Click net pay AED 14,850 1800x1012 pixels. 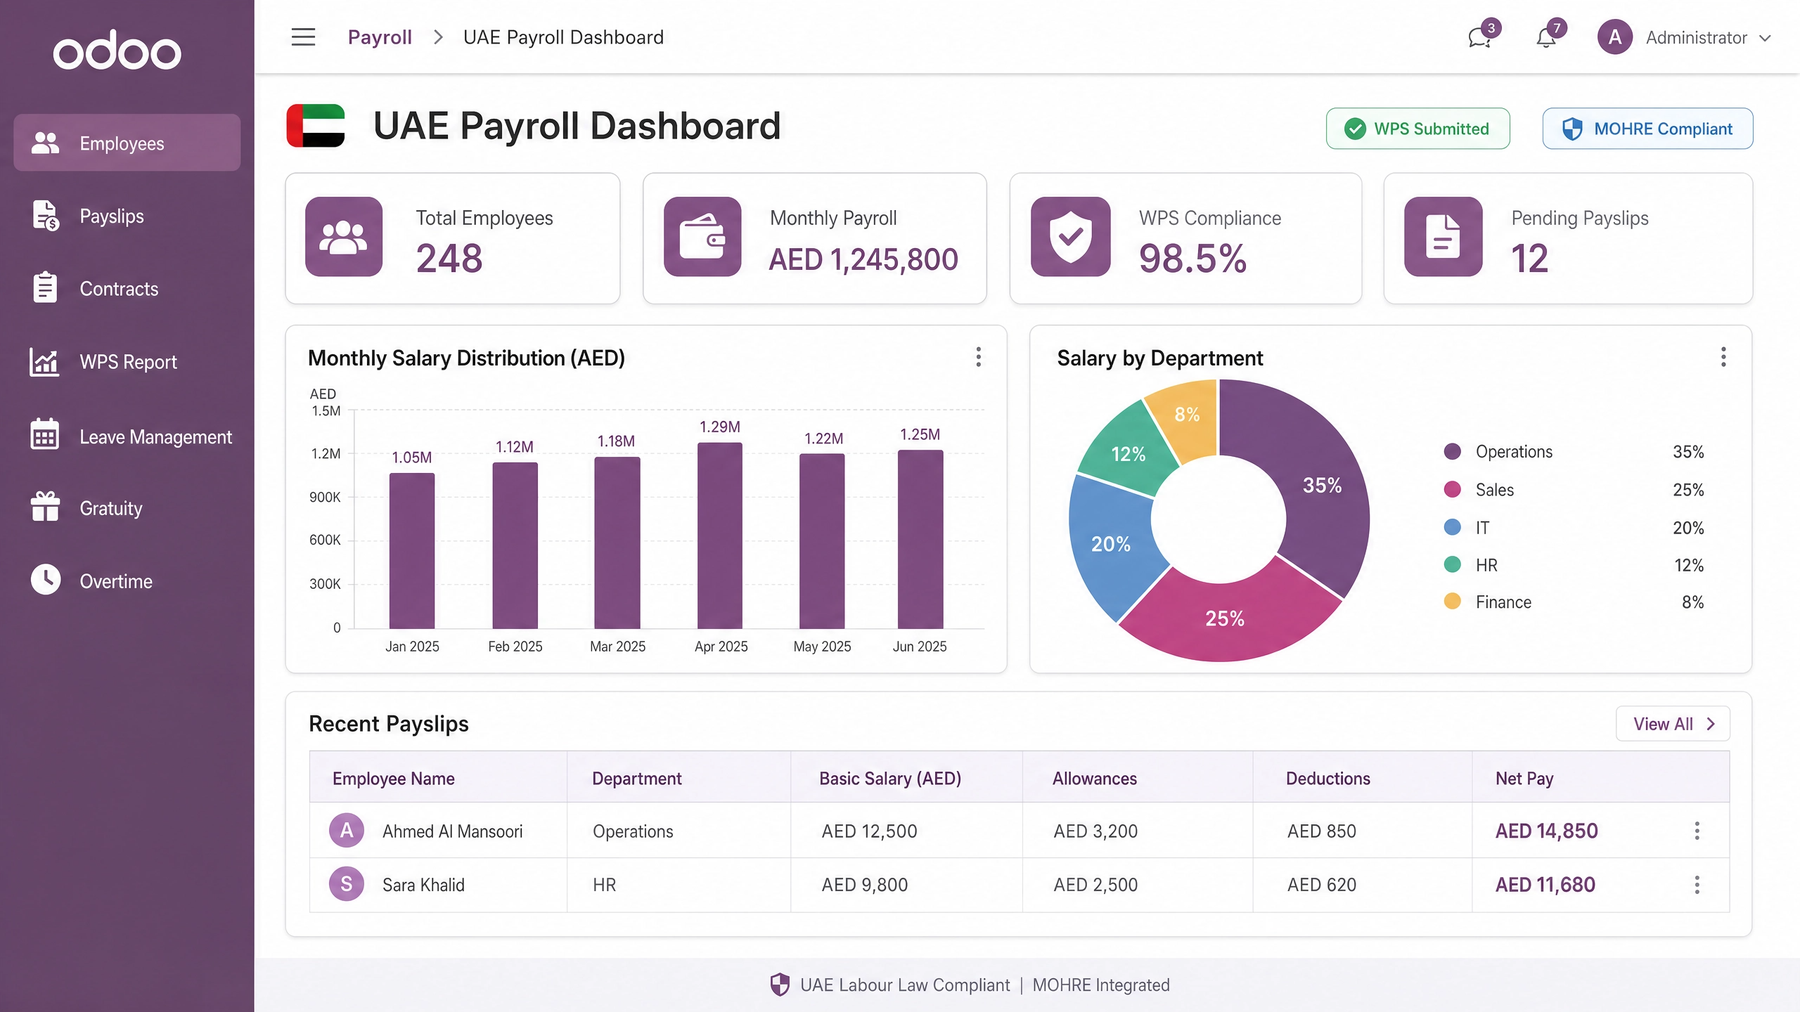(x=1546, y=831)
